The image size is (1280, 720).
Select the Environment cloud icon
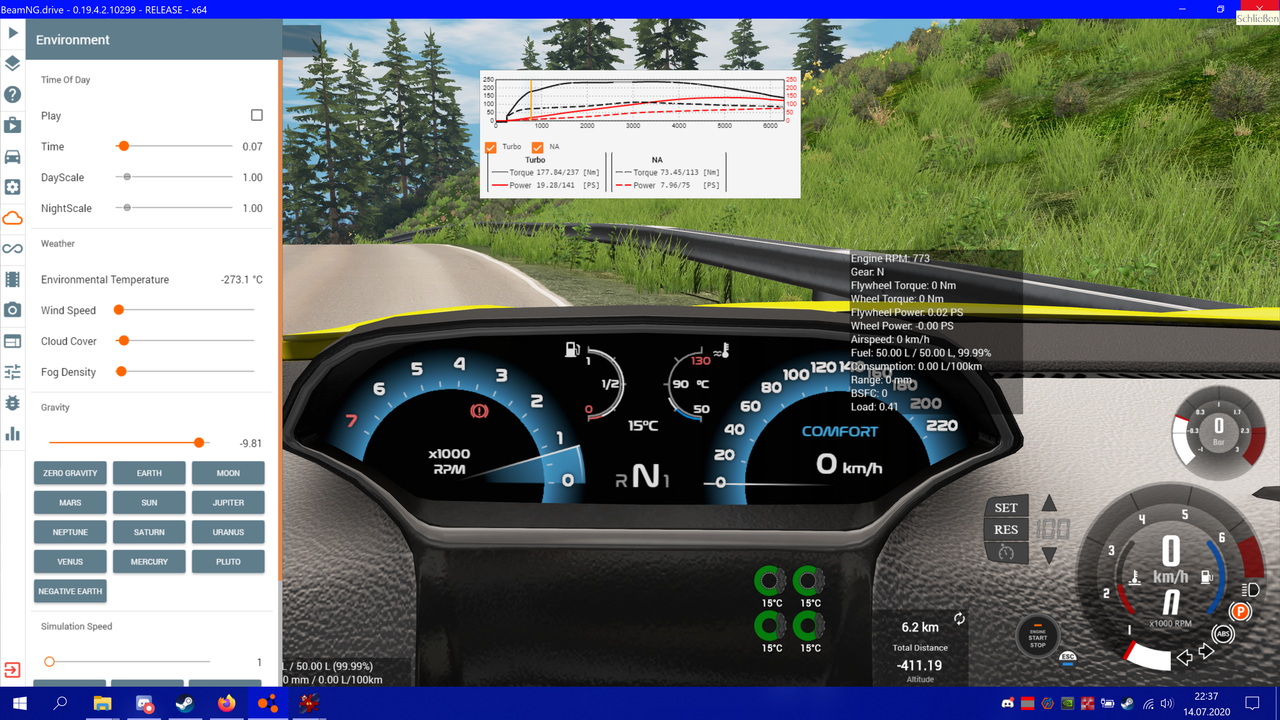(x=13, y=218)
